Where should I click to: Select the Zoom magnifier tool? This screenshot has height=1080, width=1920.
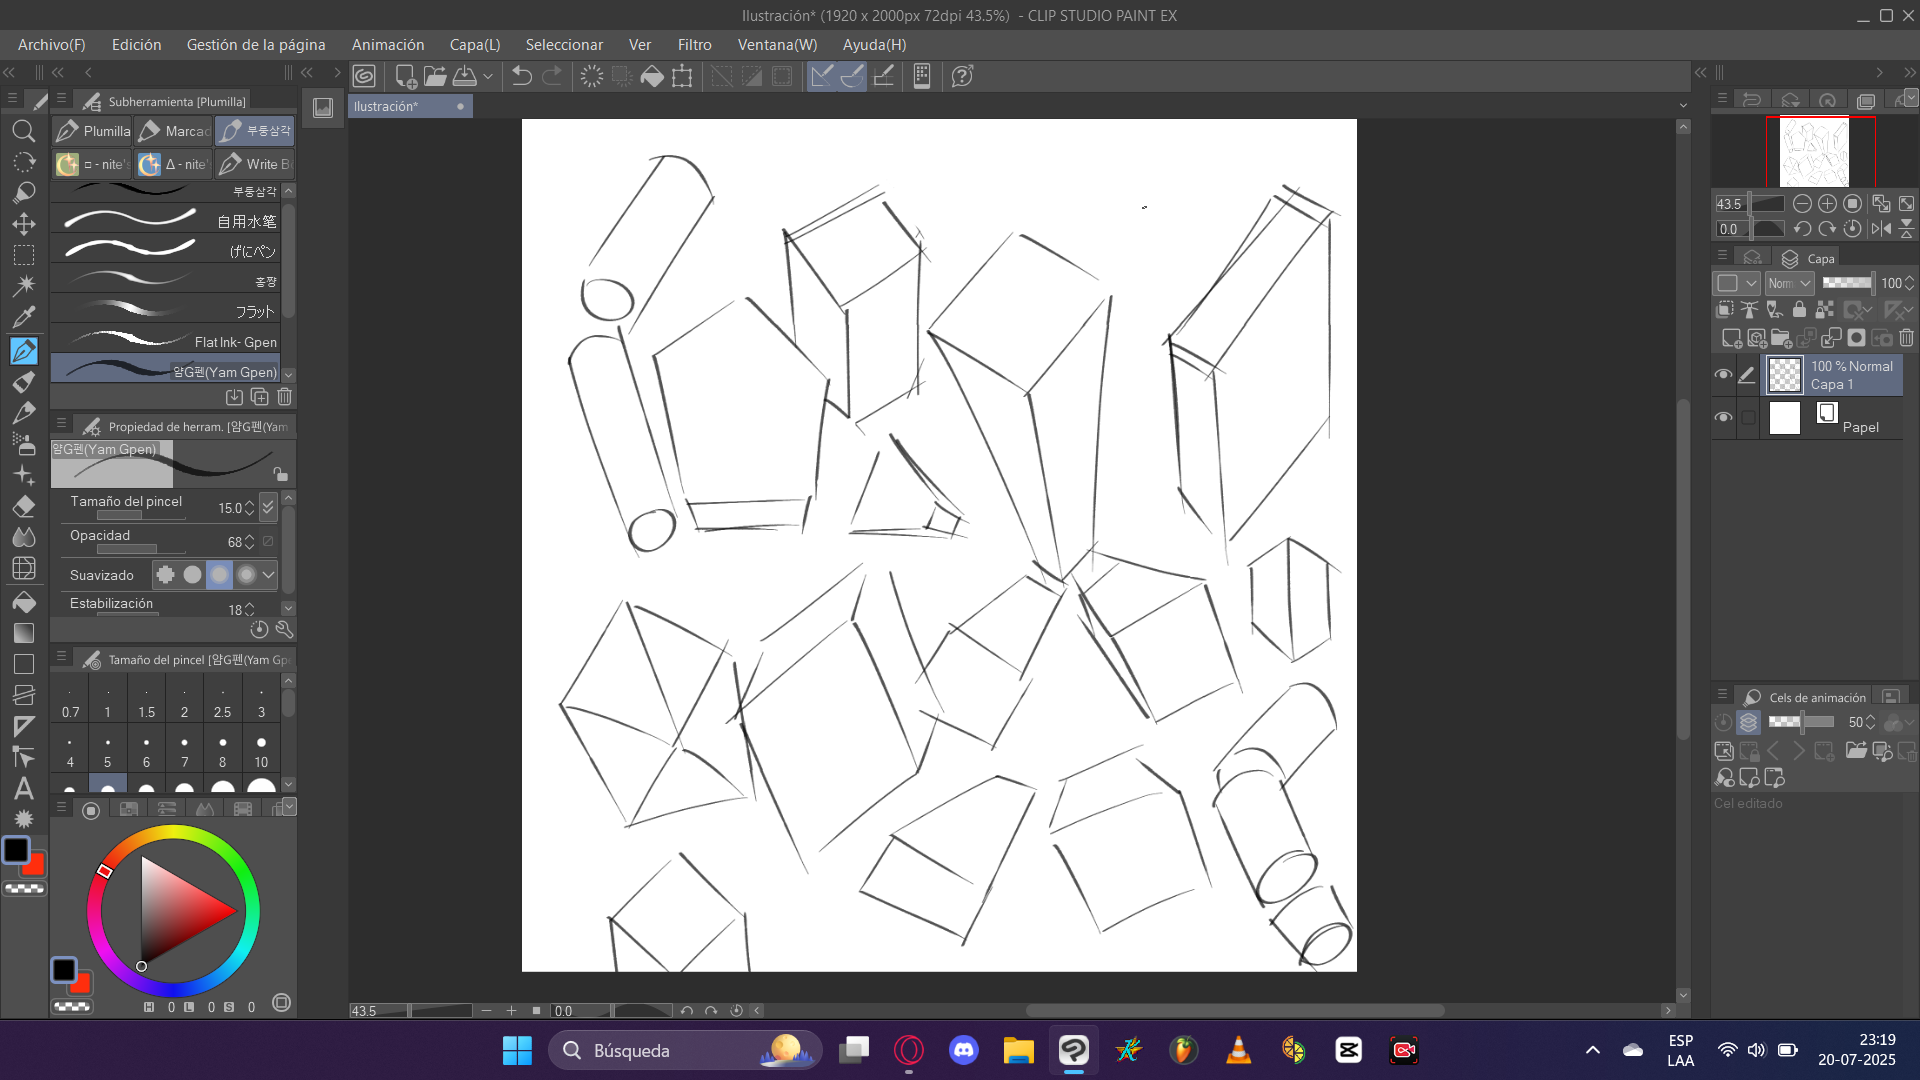coord(24,131)
